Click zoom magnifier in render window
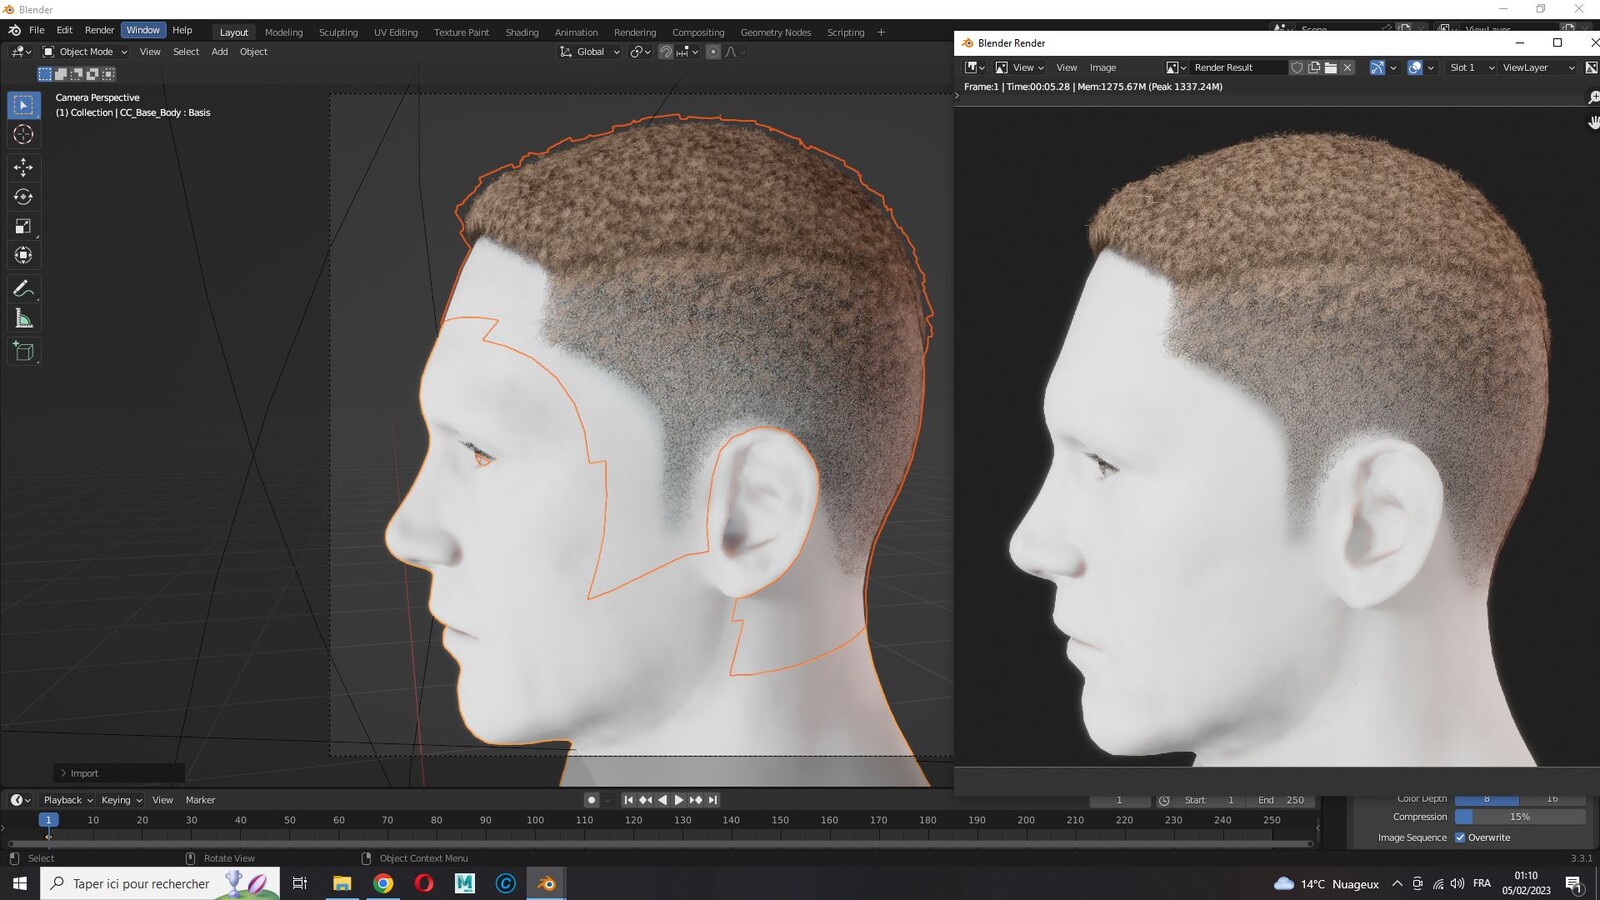1600x900 pixels. click(1593, 97)
